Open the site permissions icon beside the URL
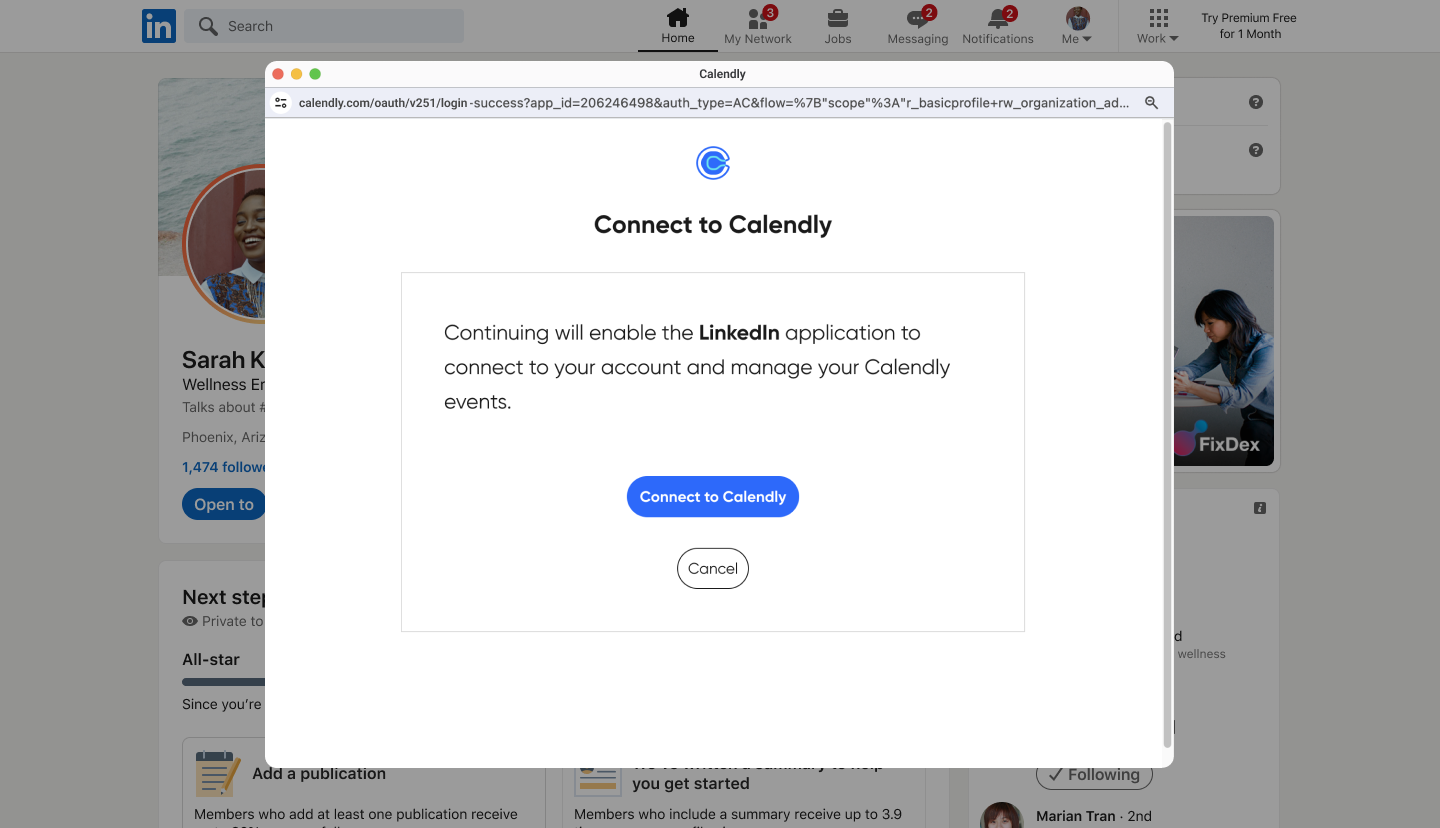The width and height of the screenshot is (1440, 828). click(281, 102)
